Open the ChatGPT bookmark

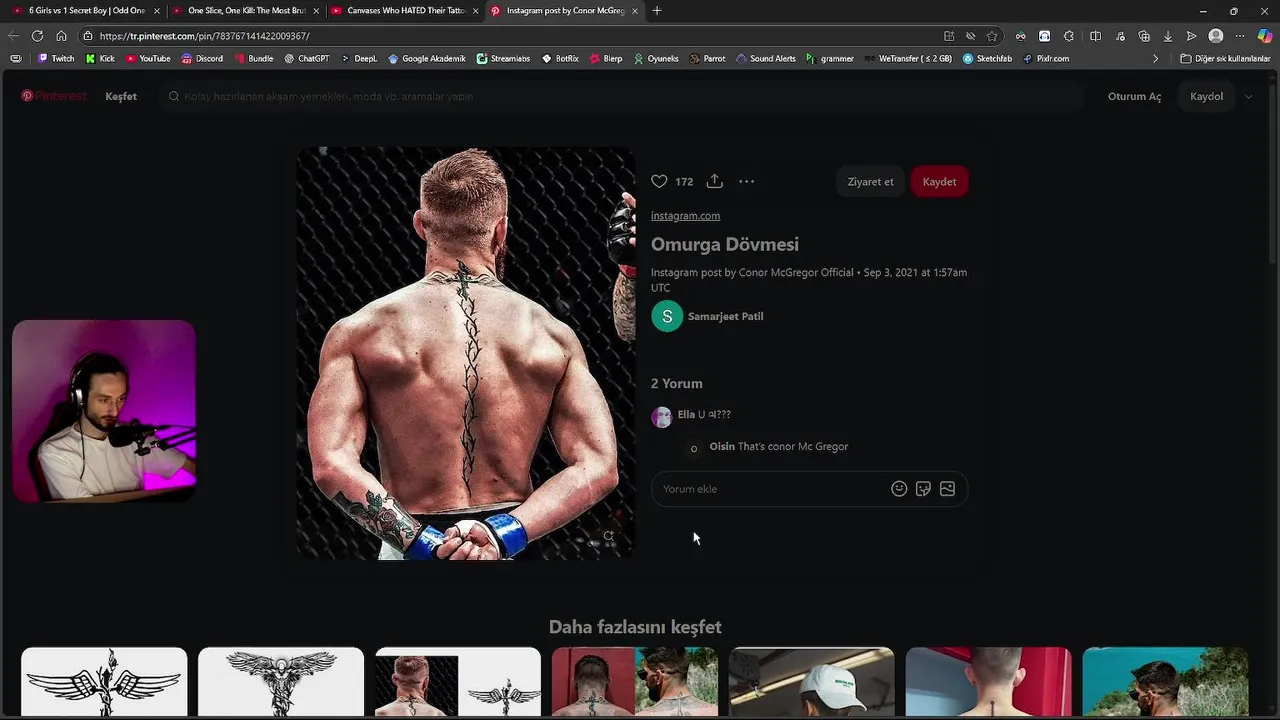306,59
